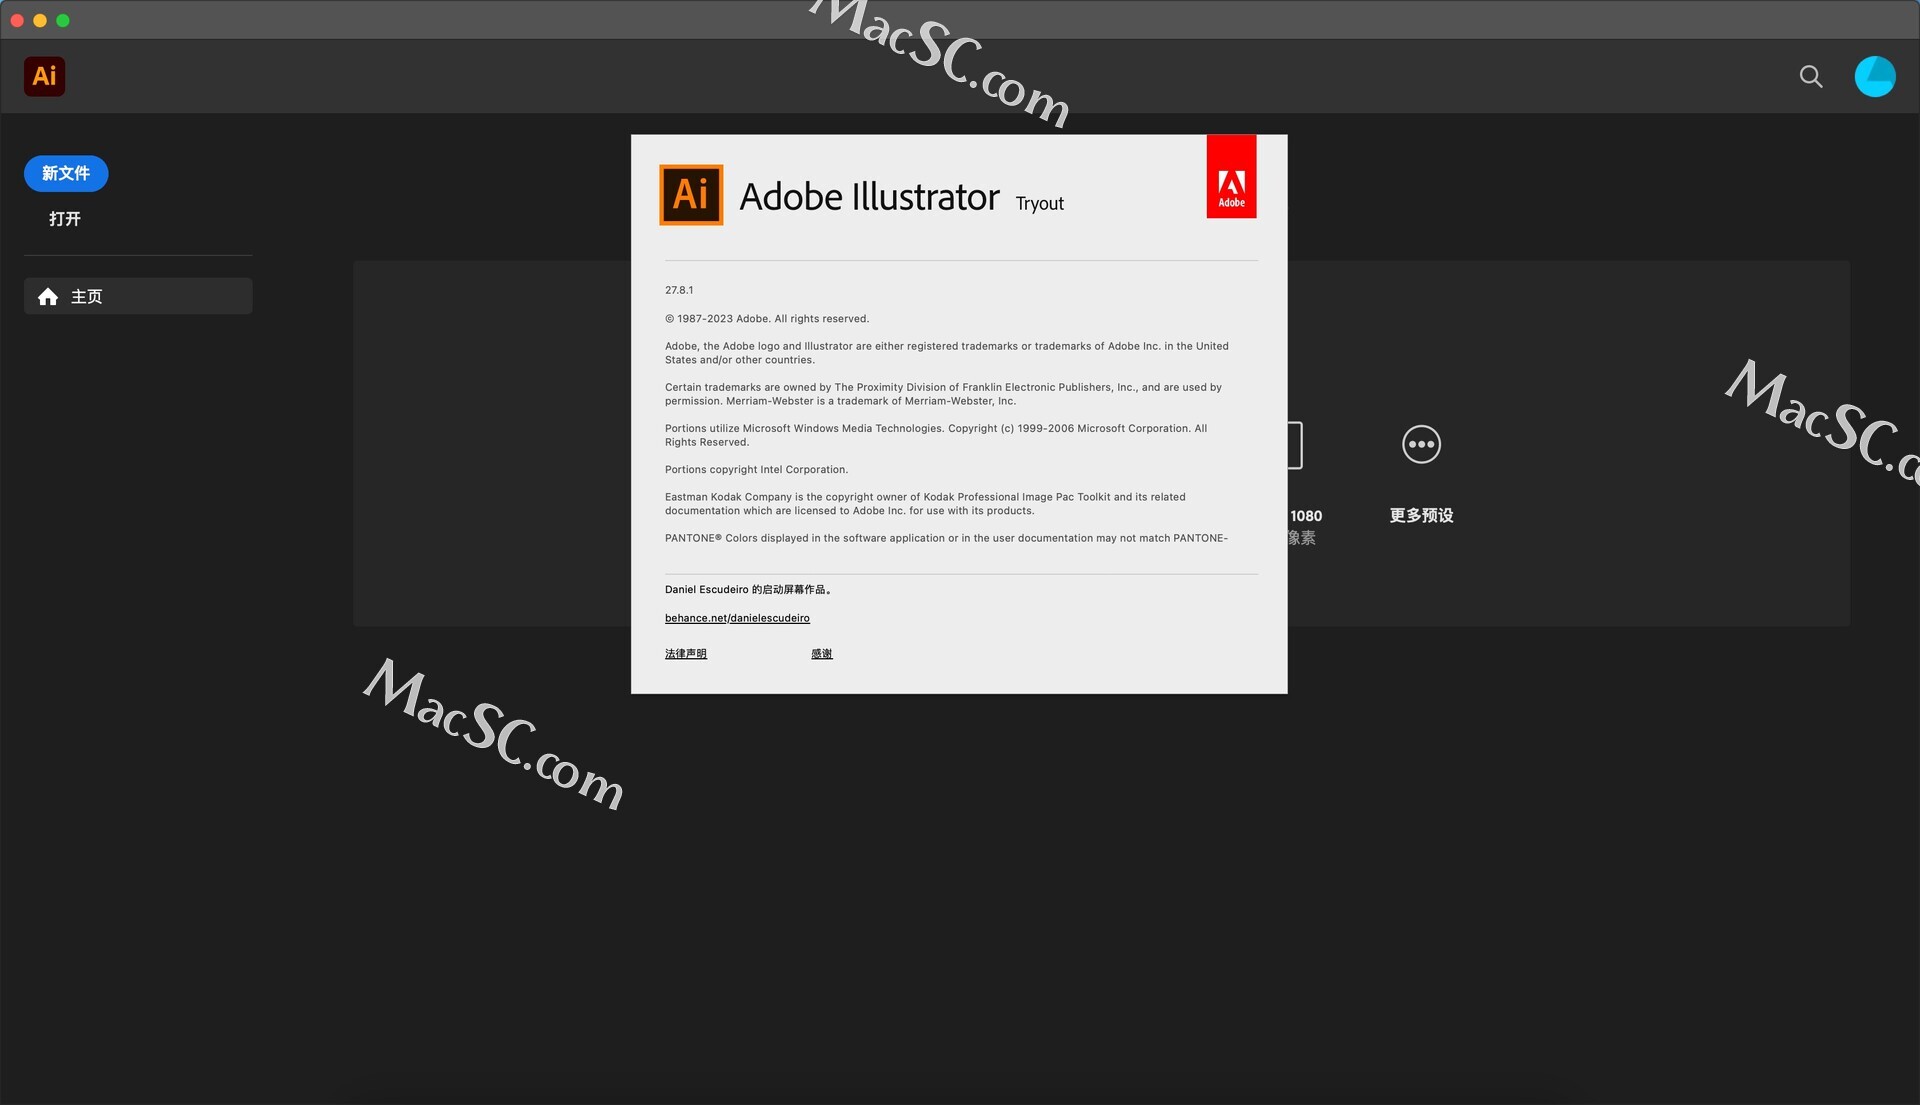Viewport: 1920px width, 1105px height.
Task: Select the partially hidden 1080 preset
Action: [1304, 485]
